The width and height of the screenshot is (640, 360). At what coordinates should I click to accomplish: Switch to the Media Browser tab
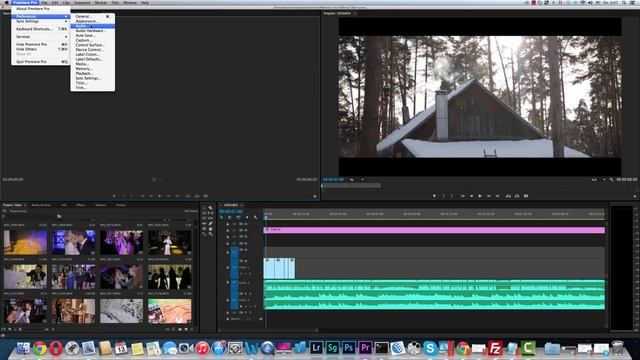(41, 205)
